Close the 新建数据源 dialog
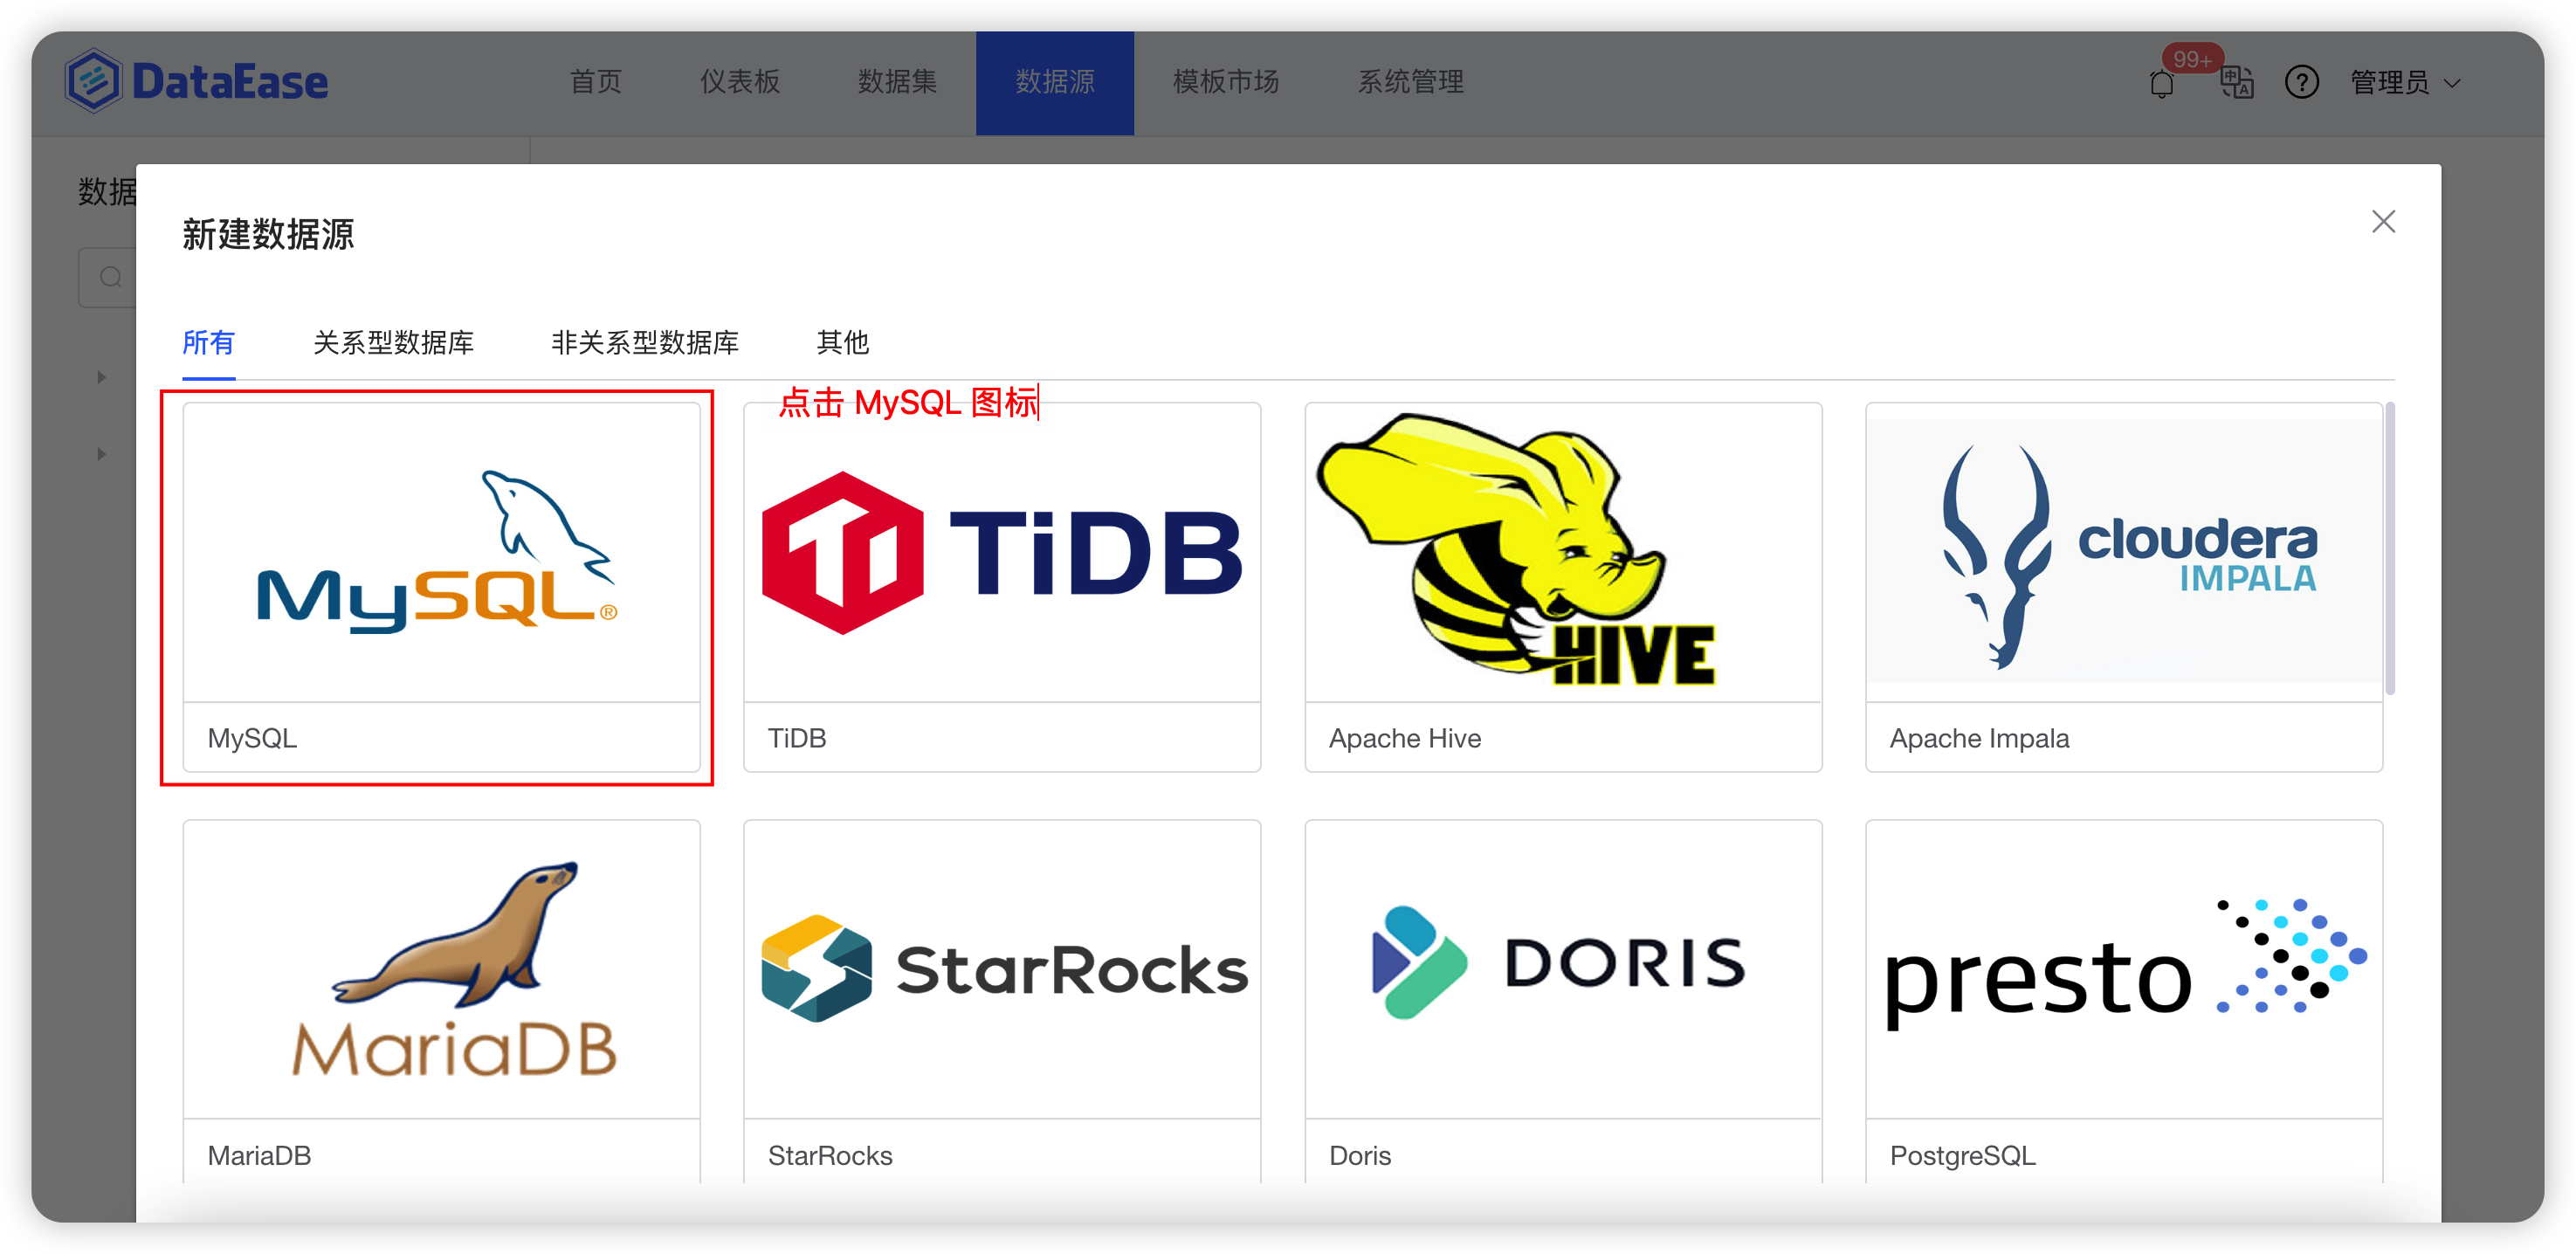2576x1254 pixels. [x=2383, y=221]
